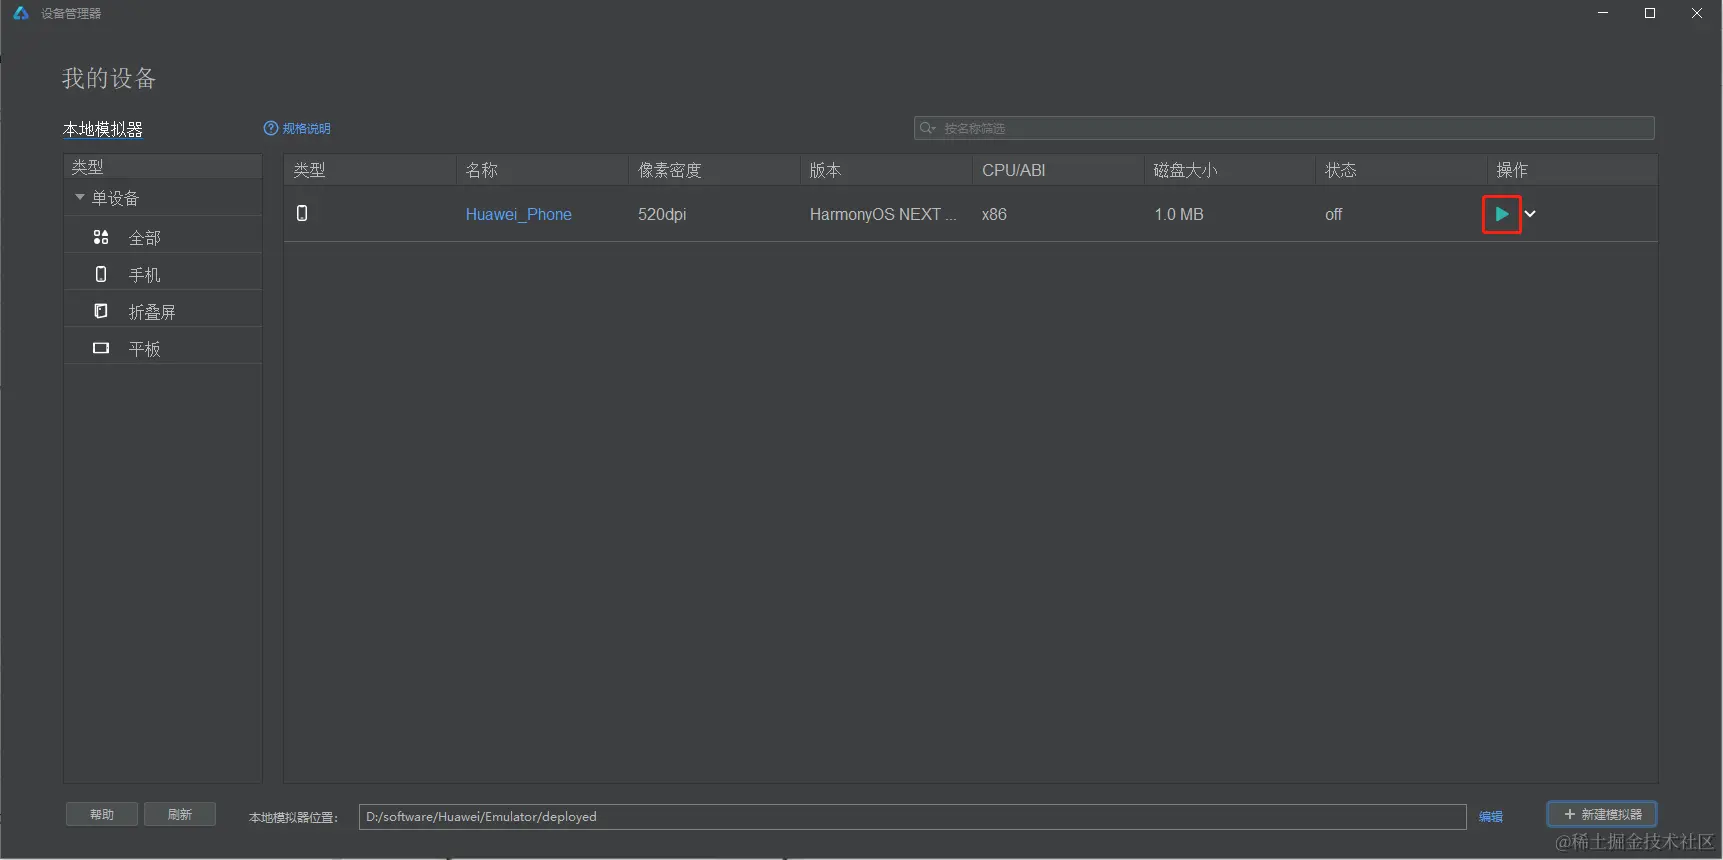Maximize the 设备管理器 window
This screenshot has height=860, width=1723.
point(1650,13)
